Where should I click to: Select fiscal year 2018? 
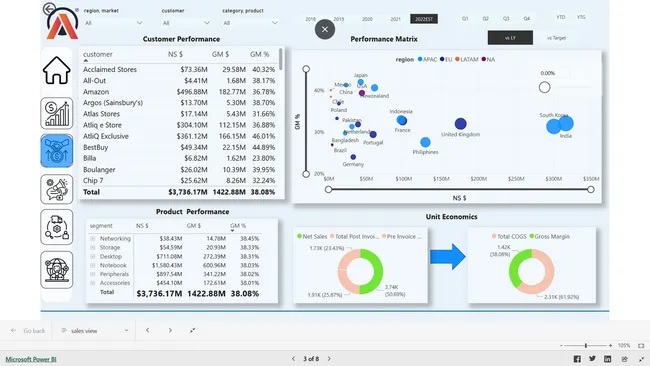(x=310, y=19)
